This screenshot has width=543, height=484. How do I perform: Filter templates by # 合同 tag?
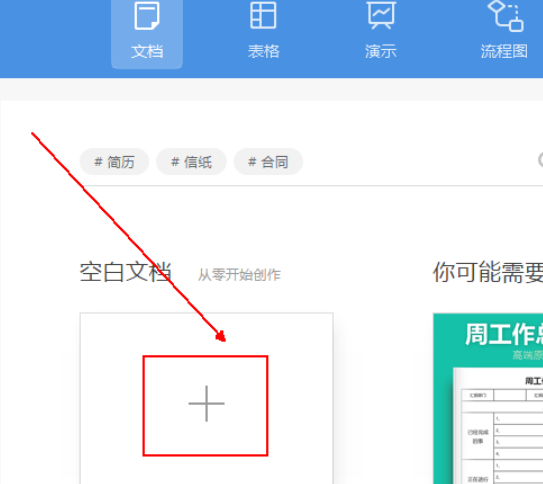click(x=268, y=162)
